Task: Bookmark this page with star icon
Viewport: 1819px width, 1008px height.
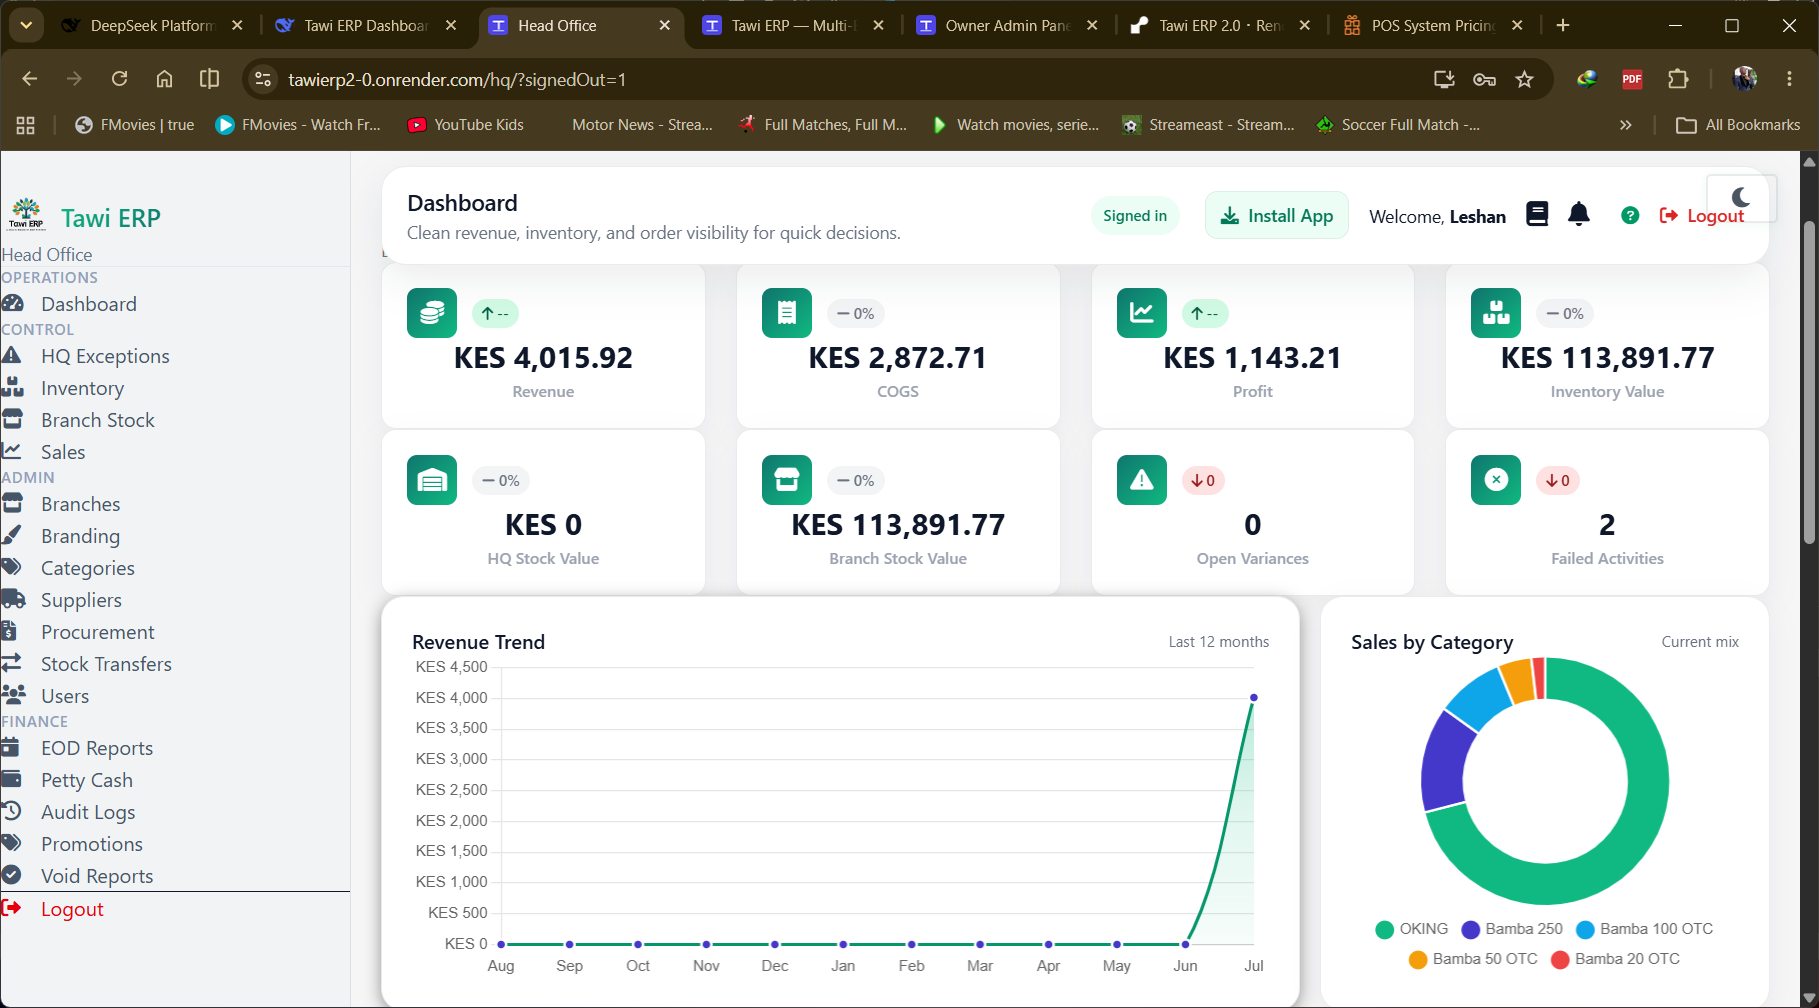Action: point(1524,79)
